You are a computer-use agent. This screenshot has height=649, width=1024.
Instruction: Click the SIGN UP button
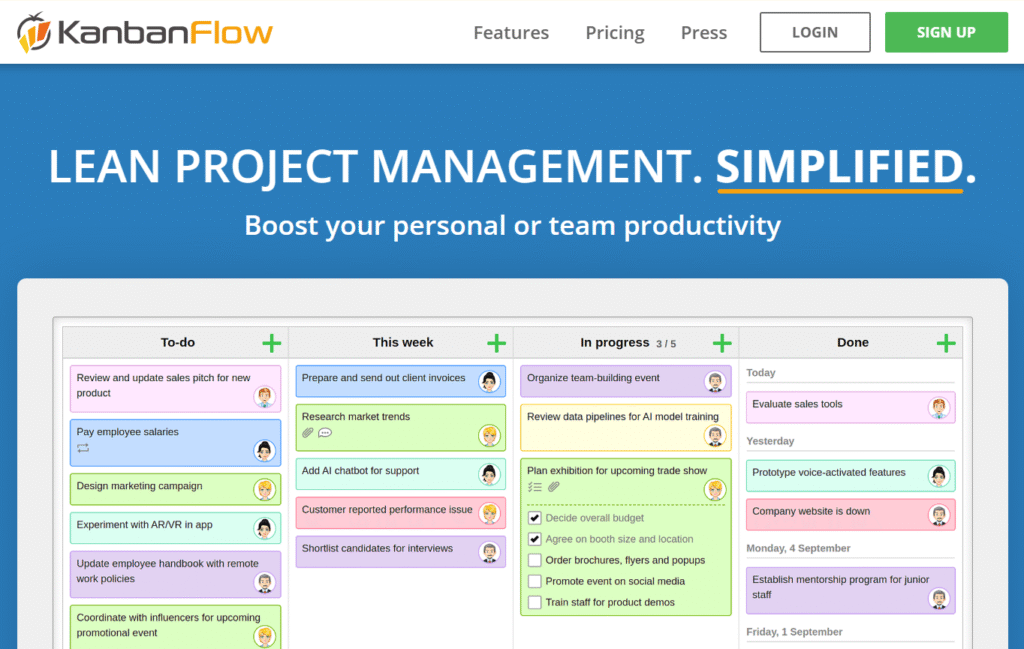click(946, 31)
